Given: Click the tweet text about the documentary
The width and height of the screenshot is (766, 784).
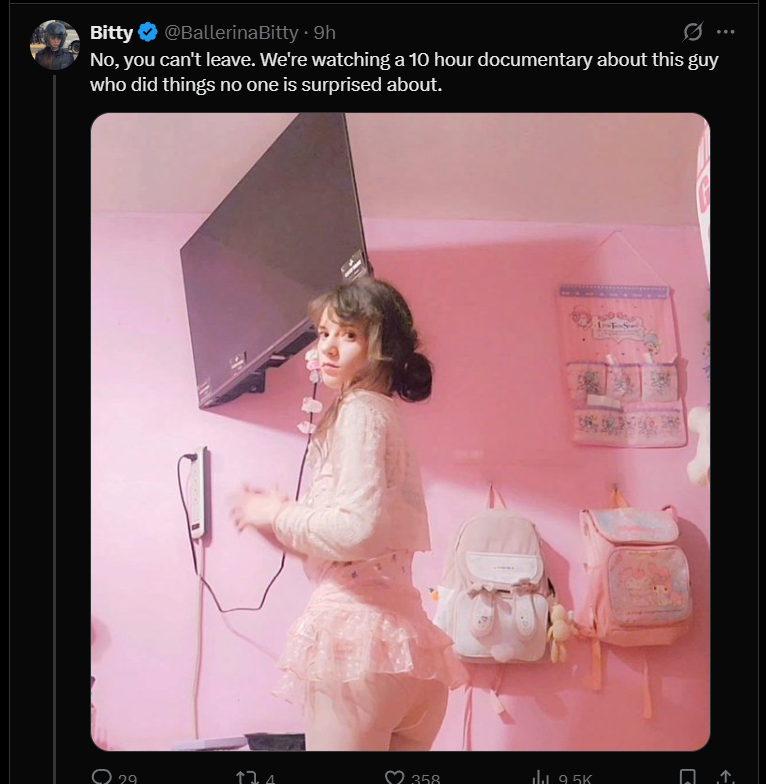Looking at the screenshot, I should pyautogui.click(x=404, y=72).
